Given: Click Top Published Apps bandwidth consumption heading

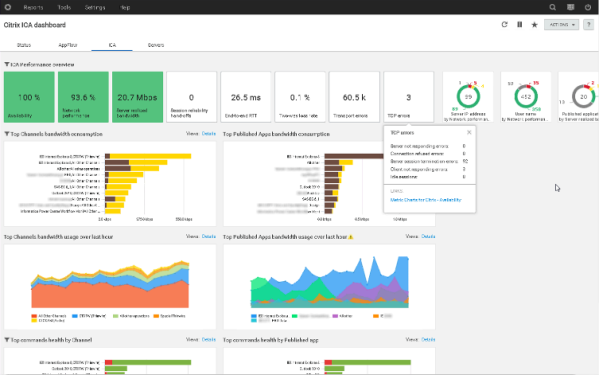Looking at the screenshot, I should (276, 134).
